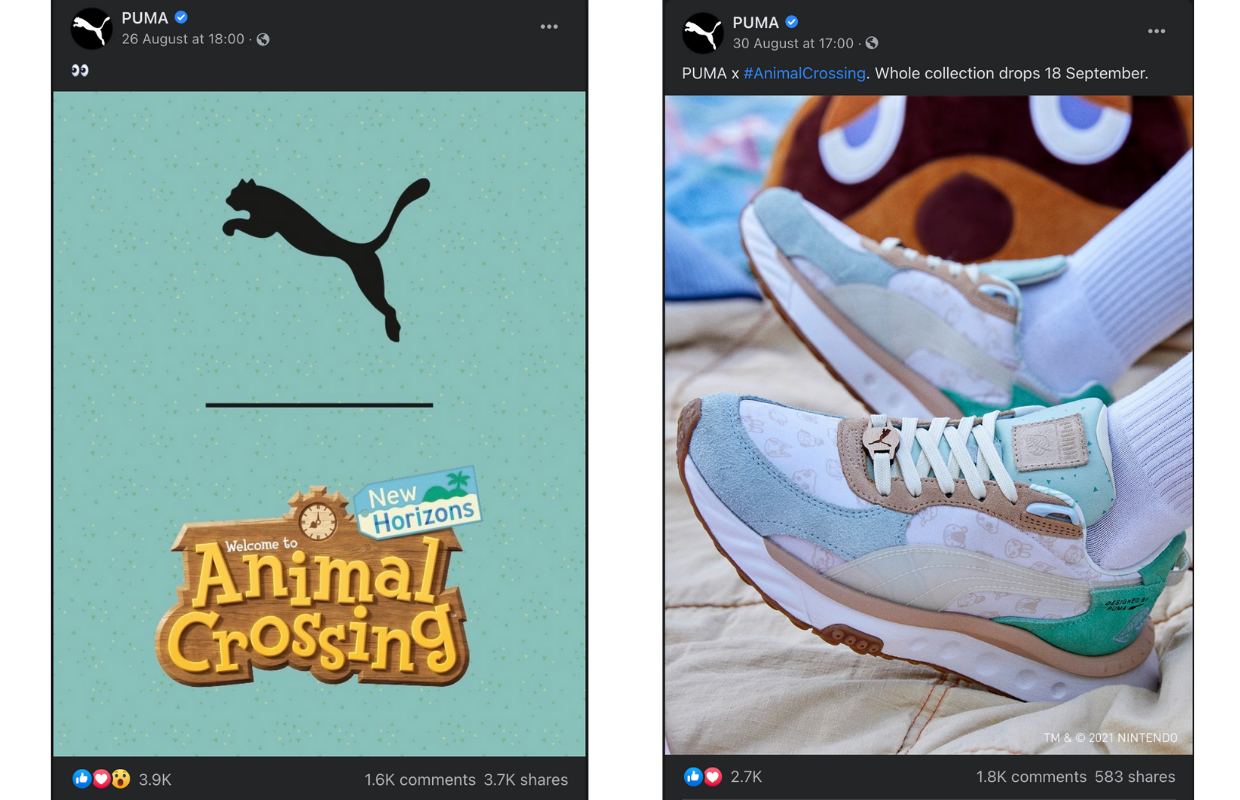Open the PUMA sneaker photo
1240x800 pixels.
(x=928, y=425)
